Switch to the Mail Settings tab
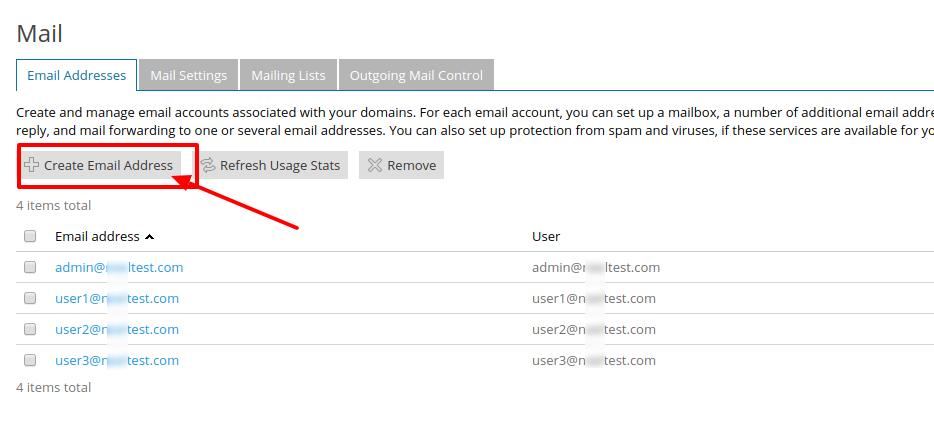Screen dimensions: 934x437 pos(188,75)
